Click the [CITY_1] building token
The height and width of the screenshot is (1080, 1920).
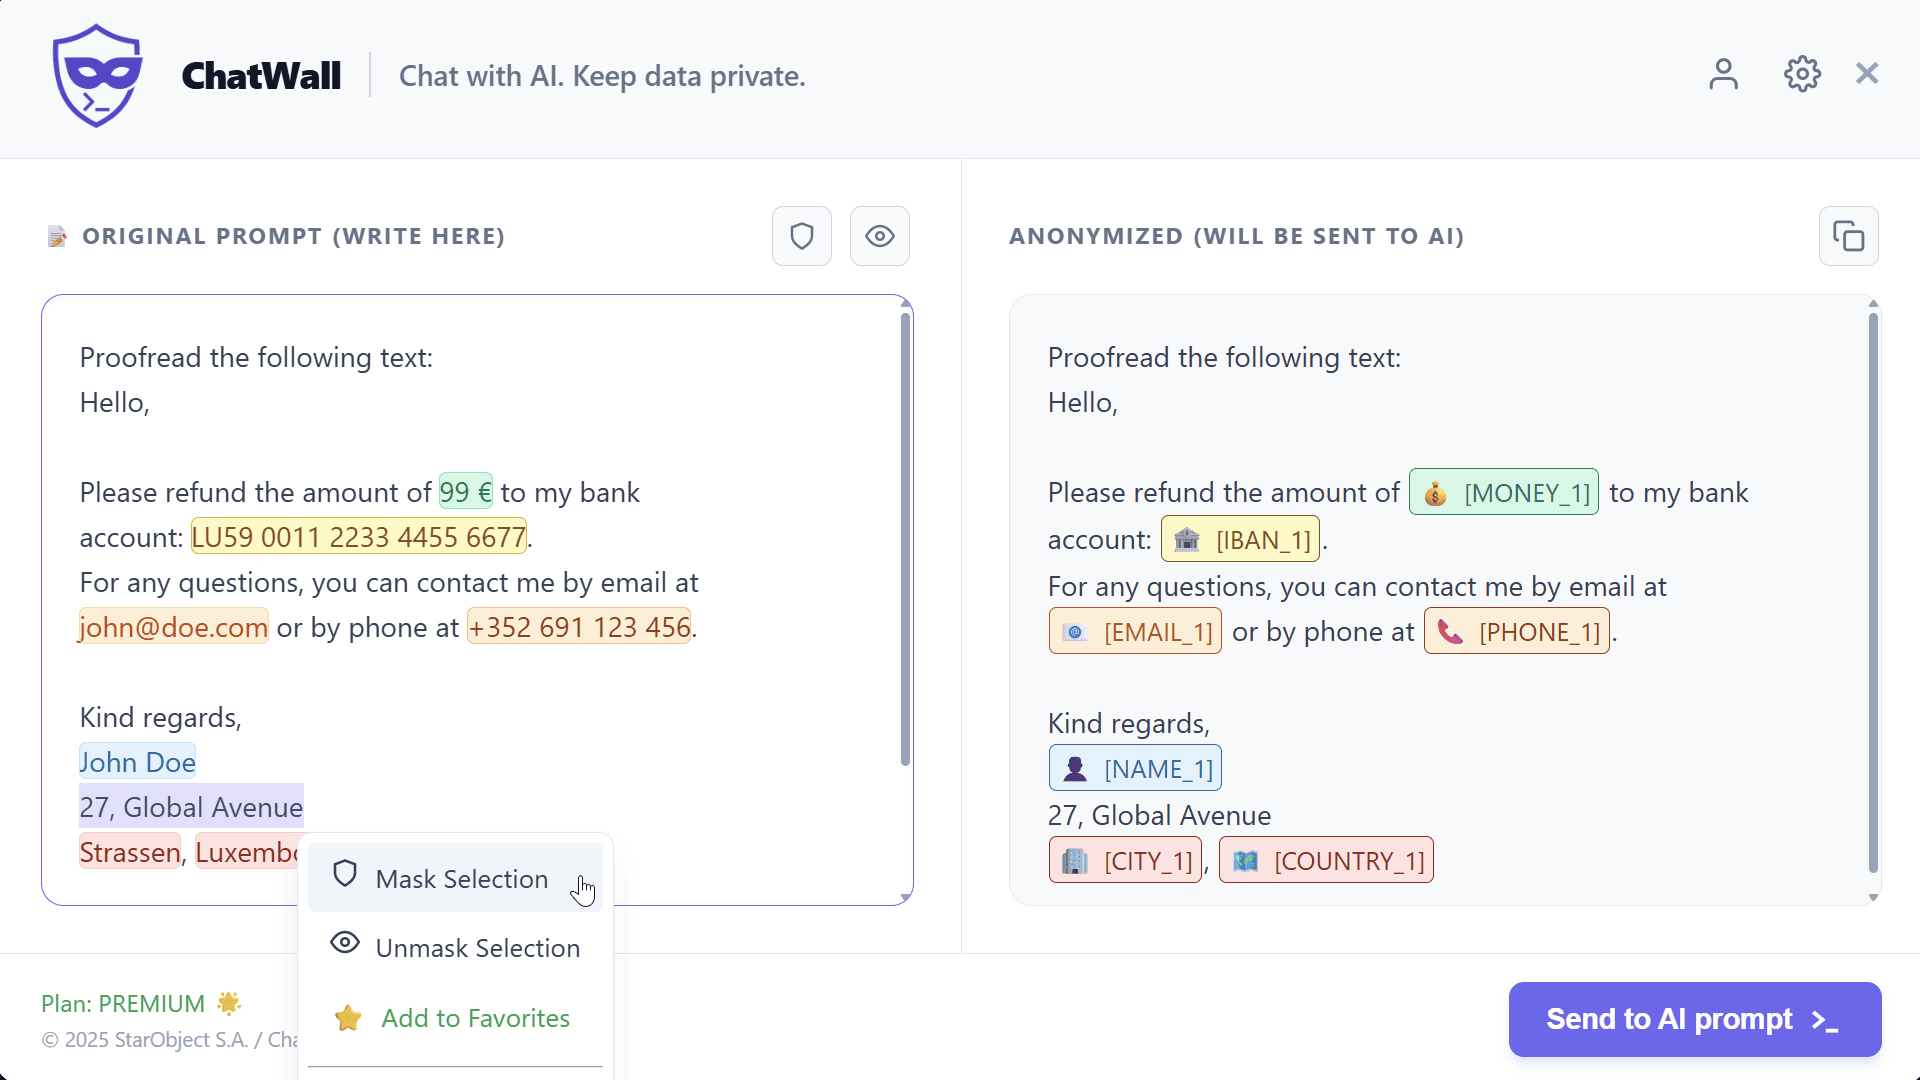pyautogui.click(x=1124, y=860)
